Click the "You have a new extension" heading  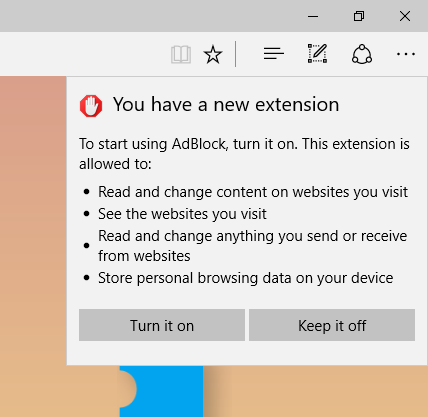226,105
